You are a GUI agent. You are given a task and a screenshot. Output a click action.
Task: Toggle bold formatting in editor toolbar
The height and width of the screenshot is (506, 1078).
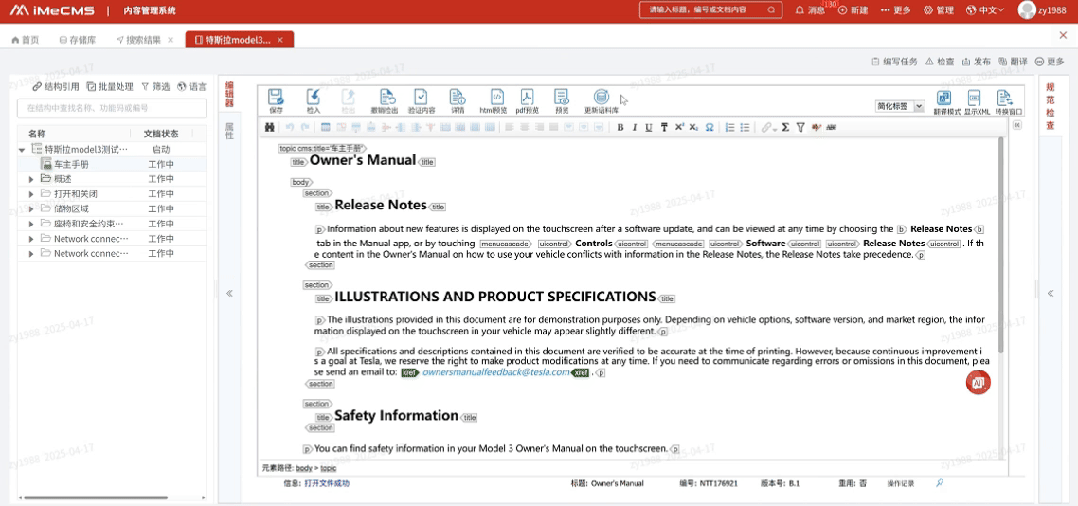(x=620, y=127)
